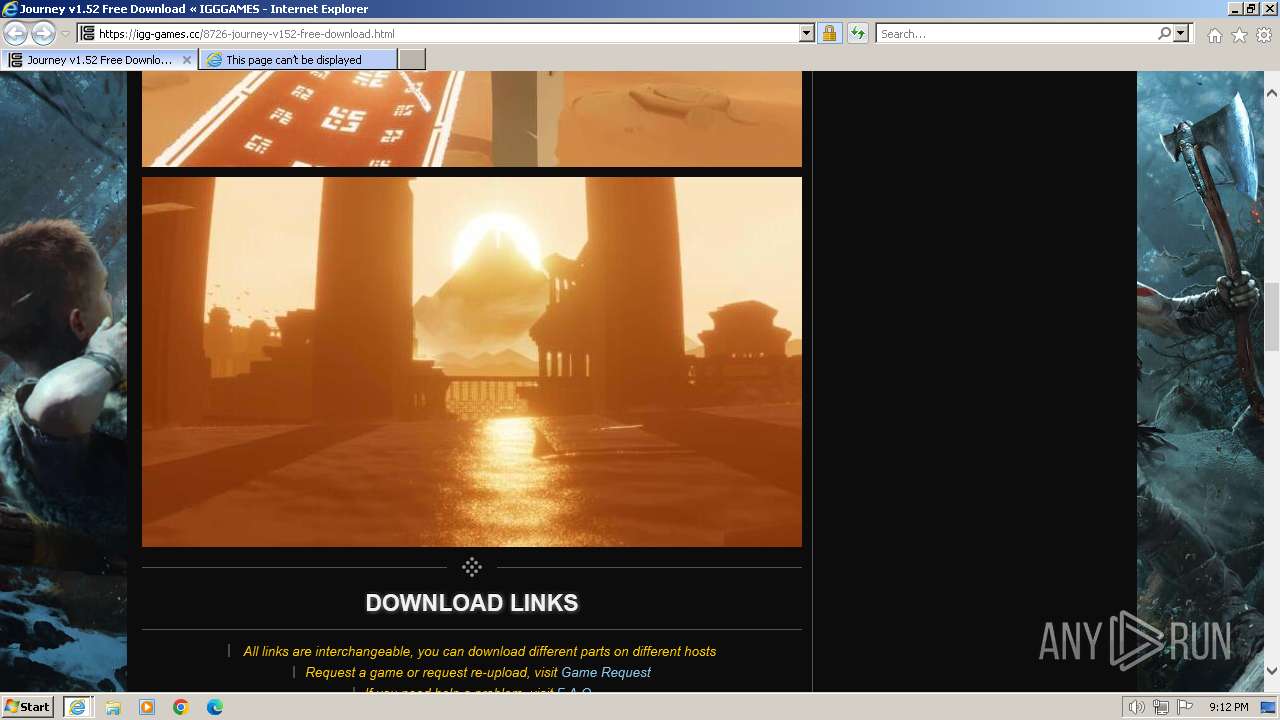This screenshot has height=720, width=1280.
Task: Click the Internet Explorer title bar icon
Action: click(9, 9)
